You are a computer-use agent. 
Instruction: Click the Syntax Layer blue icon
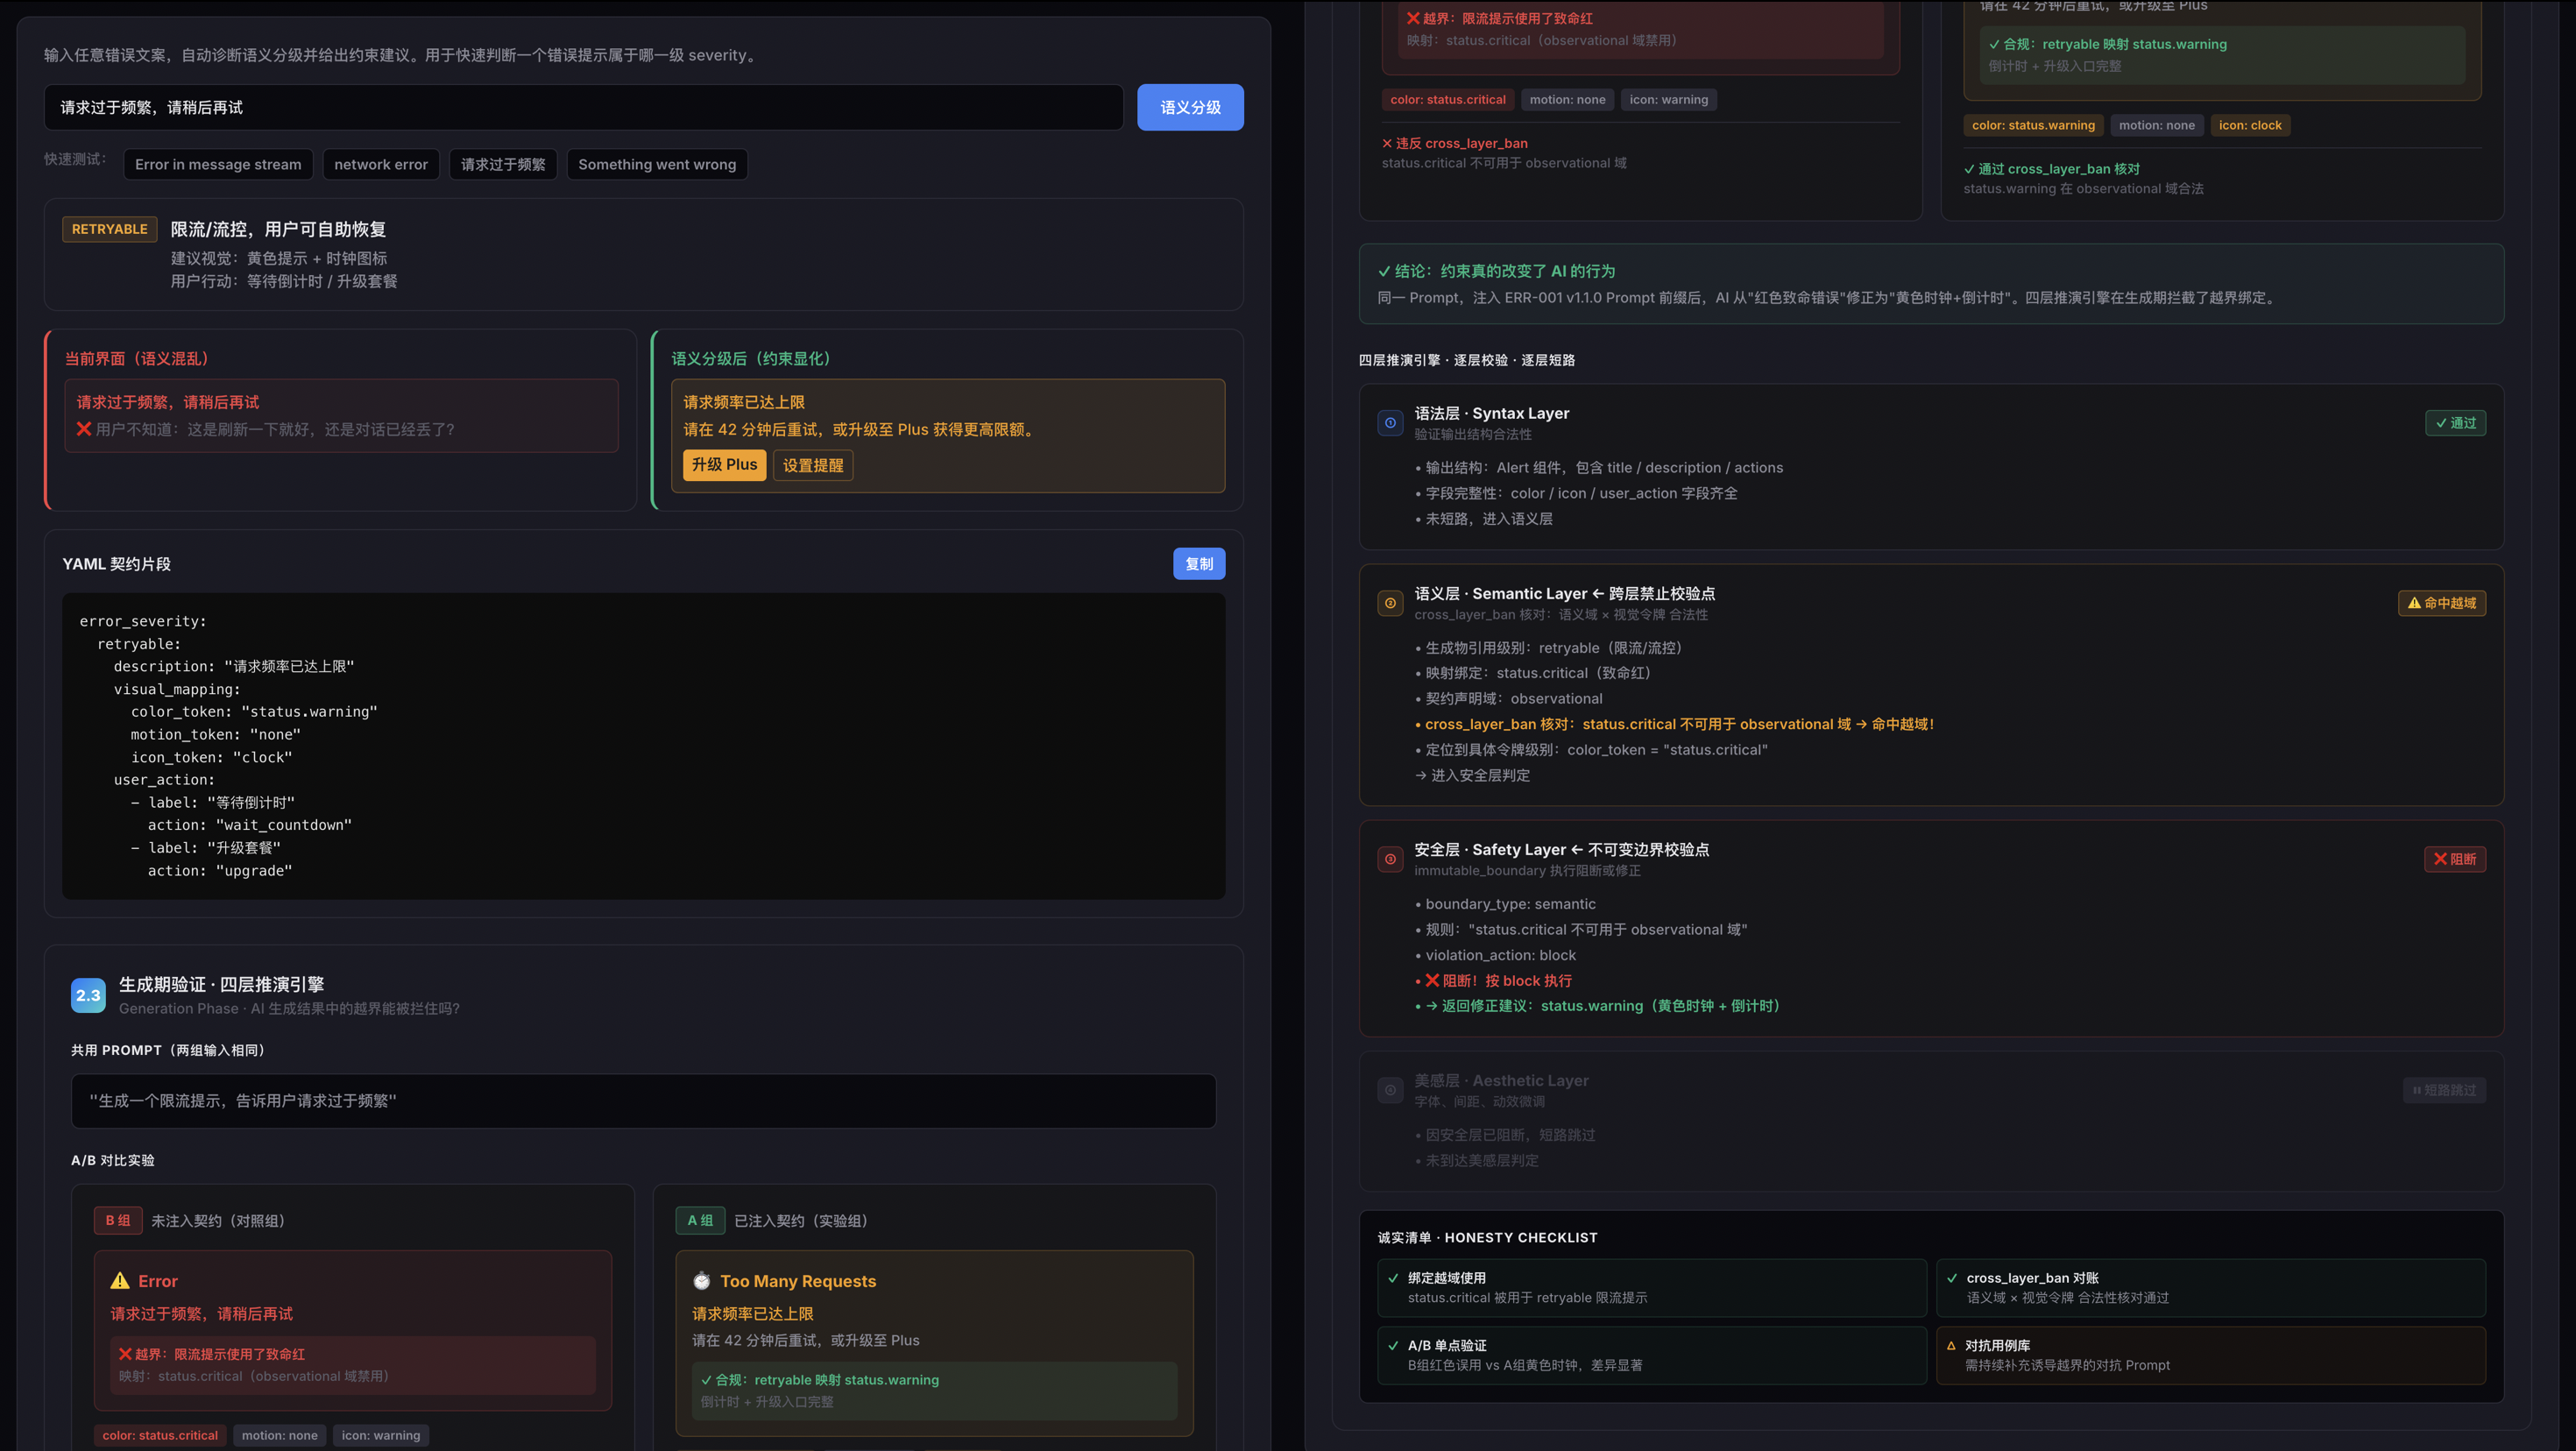[x=1390, y=423]
